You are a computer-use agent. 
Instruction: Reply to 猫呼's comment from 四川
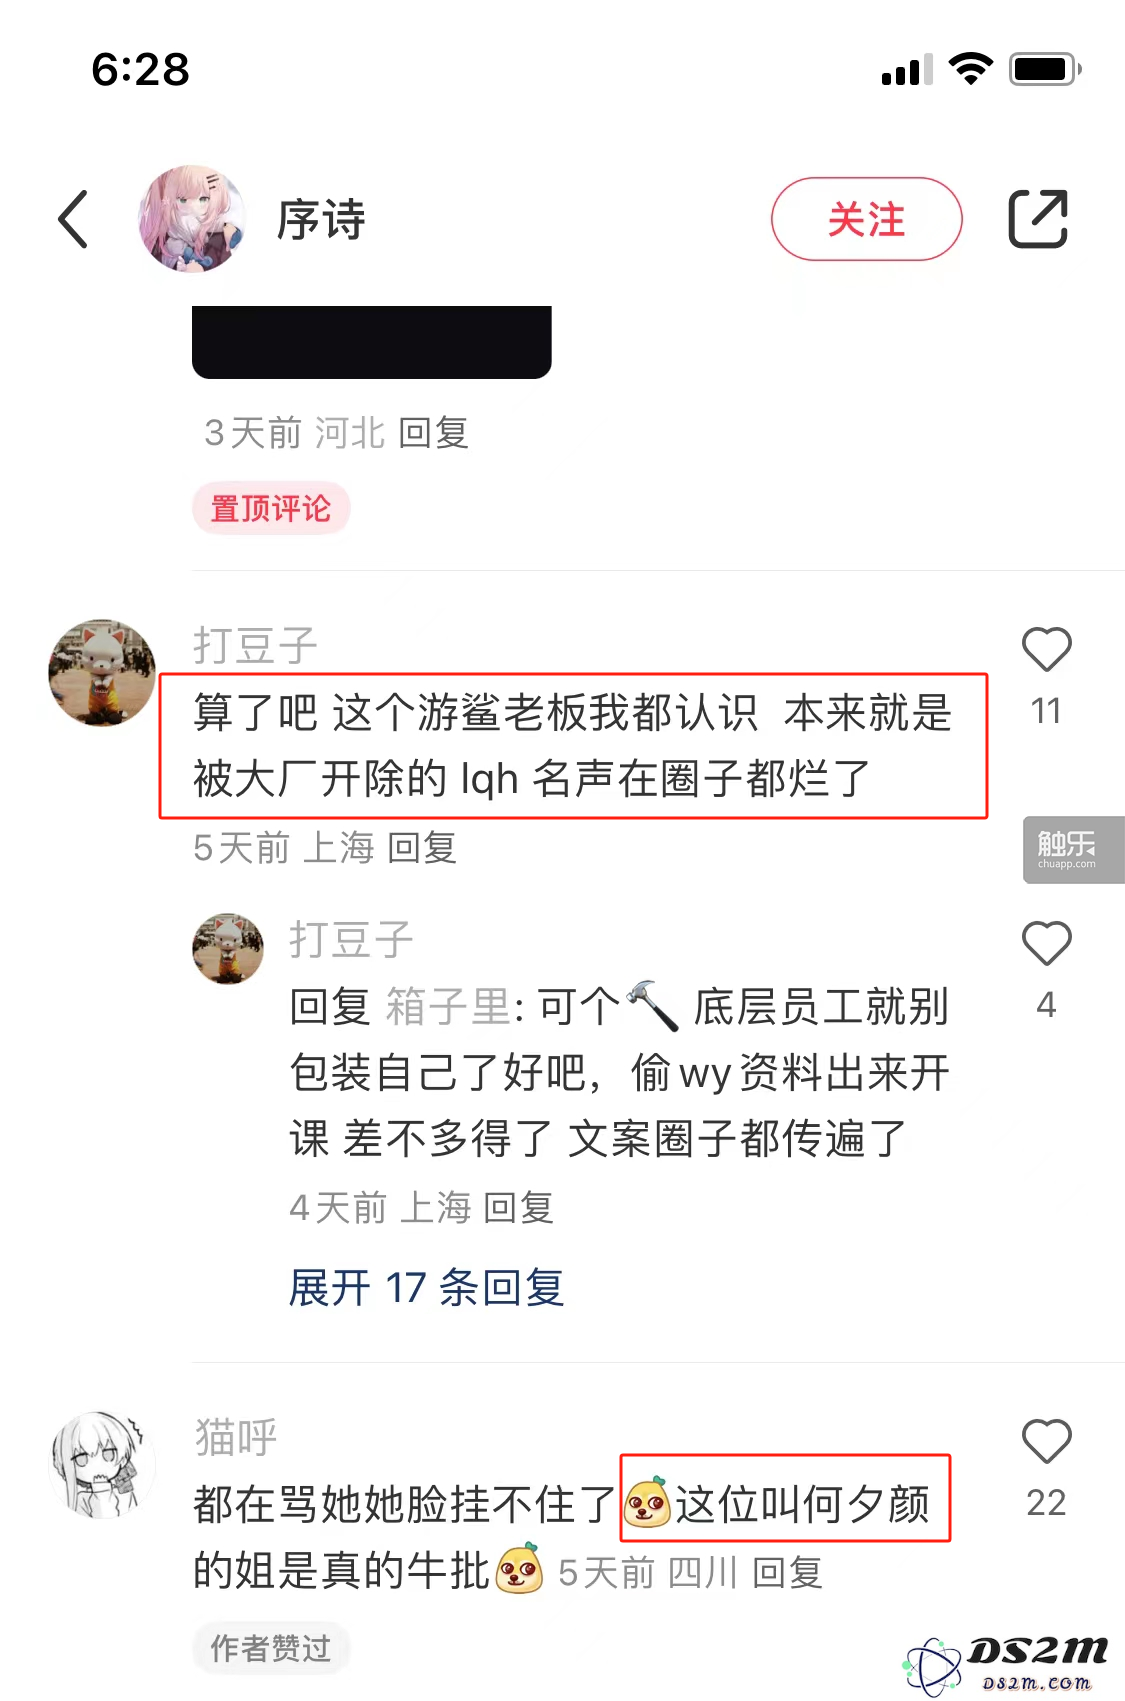(x=787, y=1573)
